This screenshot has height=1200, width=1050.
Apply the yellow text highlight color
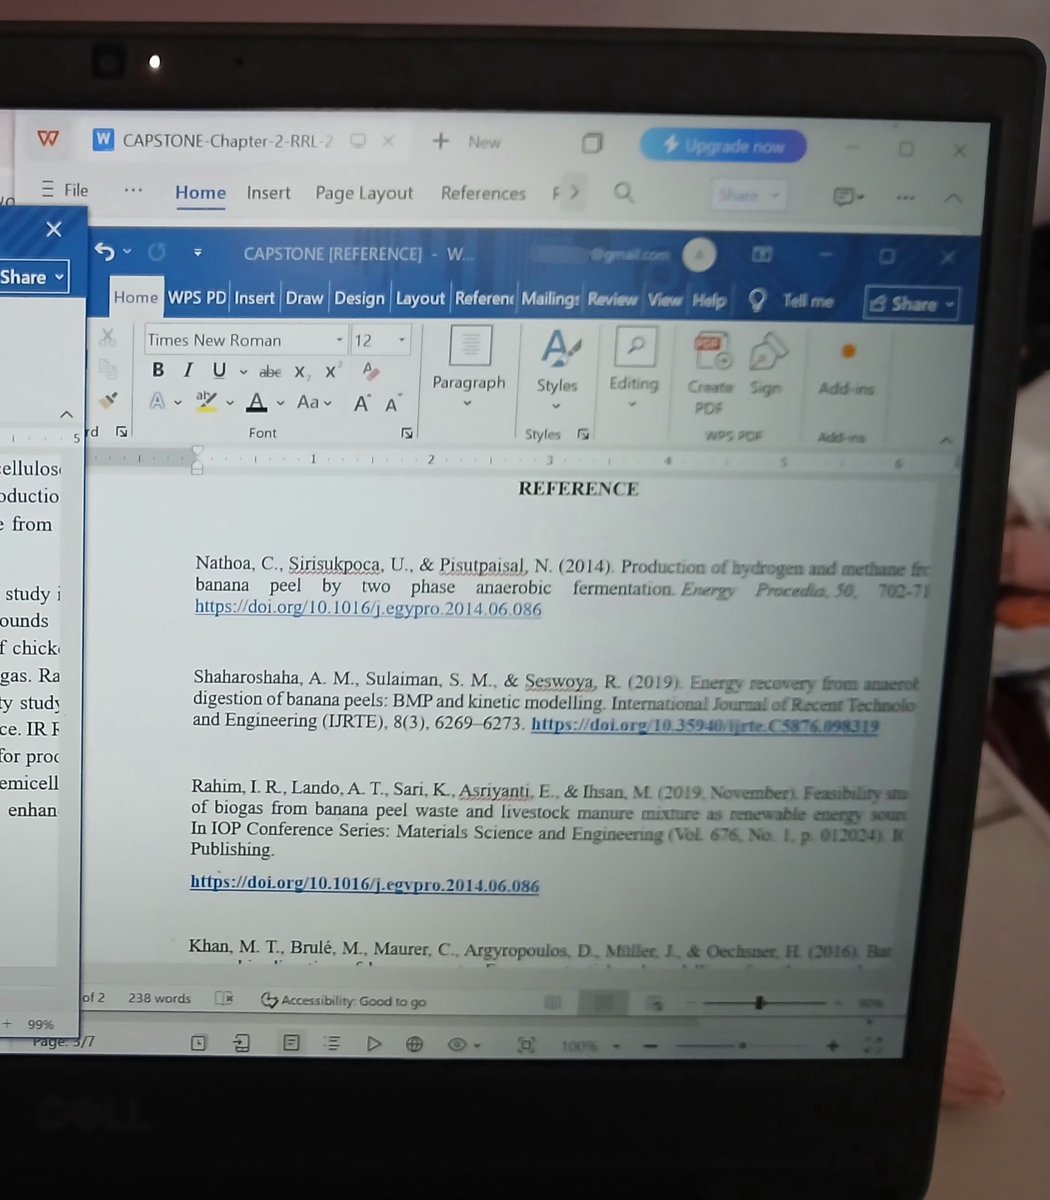tap(207, 402)
